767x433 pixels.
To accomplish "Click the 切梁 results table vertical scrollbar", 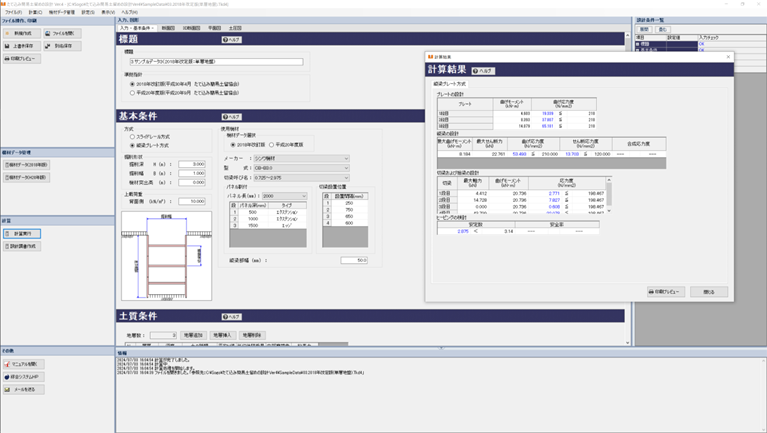I will click(x=609, y=195).
